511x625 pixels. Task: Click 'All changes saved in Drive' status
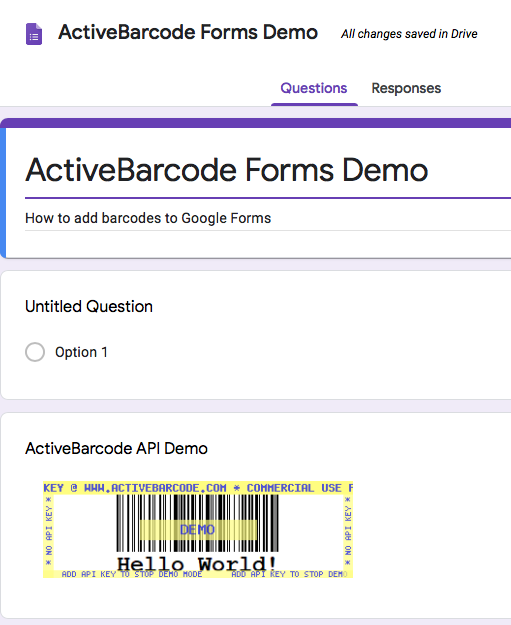pyautogui.click(x=409, y=34)
